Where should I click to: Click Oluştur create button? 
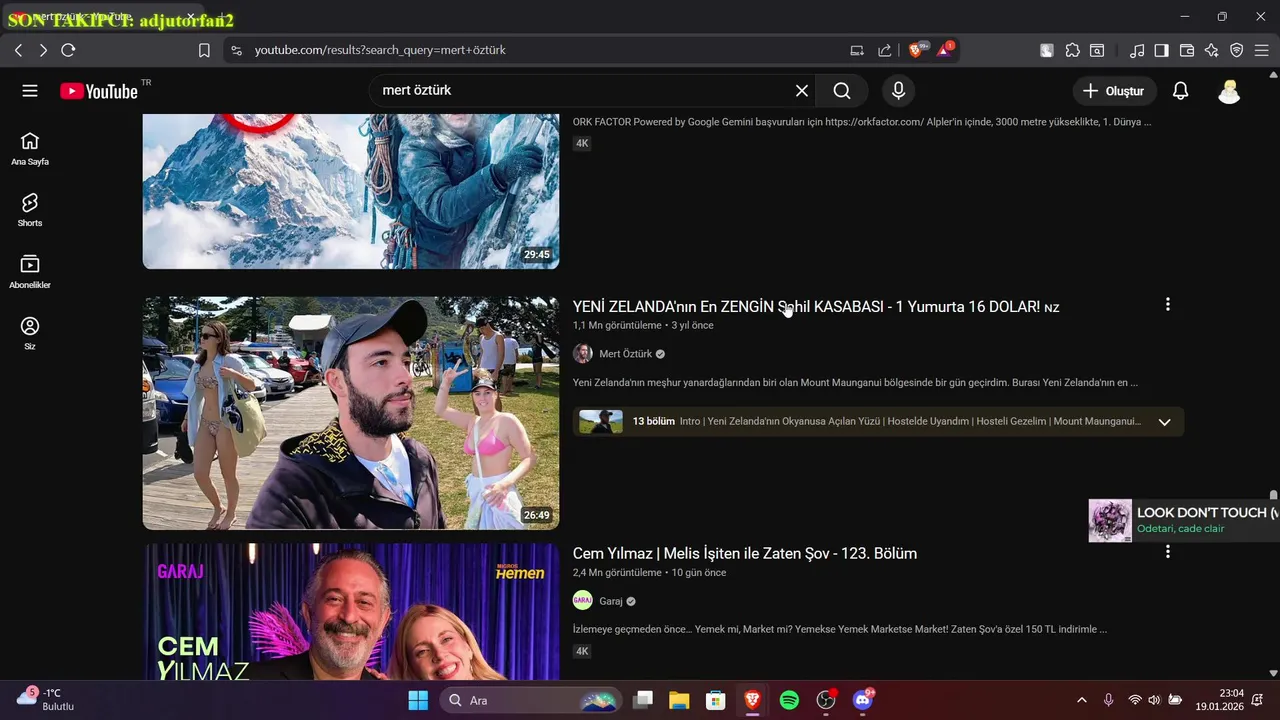[x=1114, y=91]
